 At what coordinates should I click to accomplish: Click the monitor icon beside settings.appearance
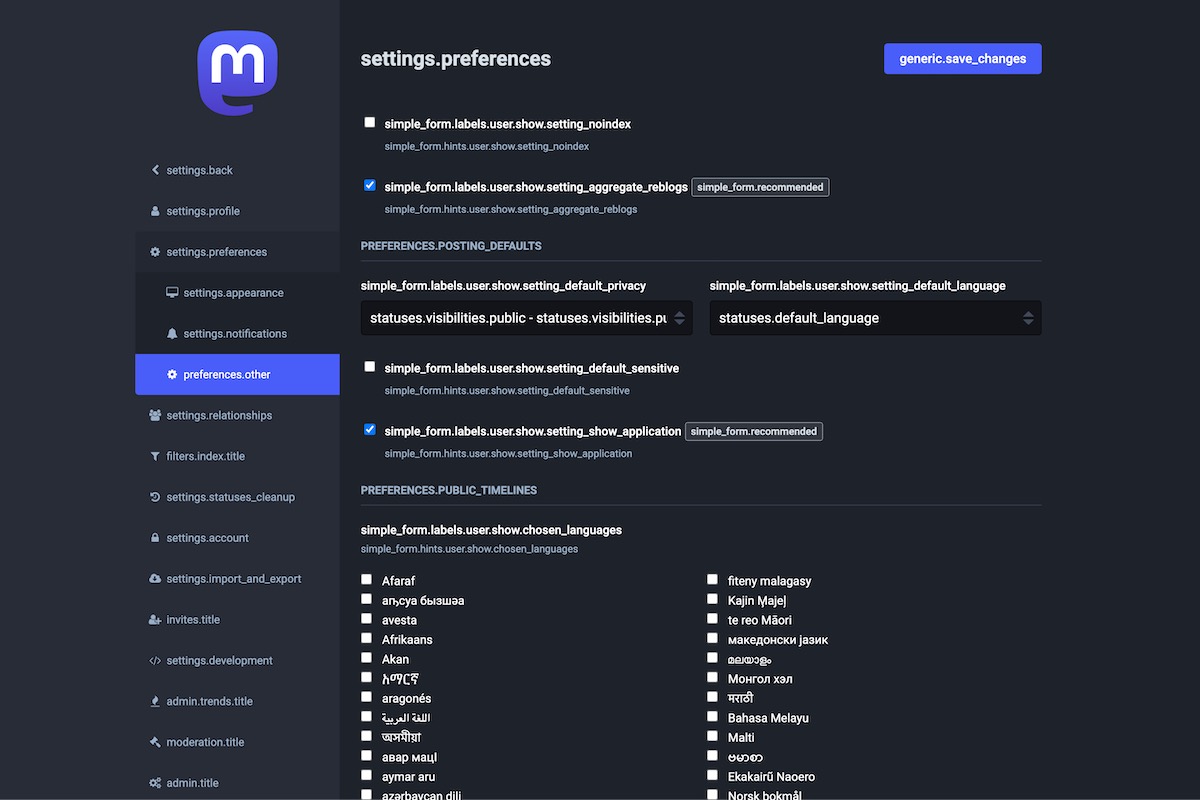point(172,293)
